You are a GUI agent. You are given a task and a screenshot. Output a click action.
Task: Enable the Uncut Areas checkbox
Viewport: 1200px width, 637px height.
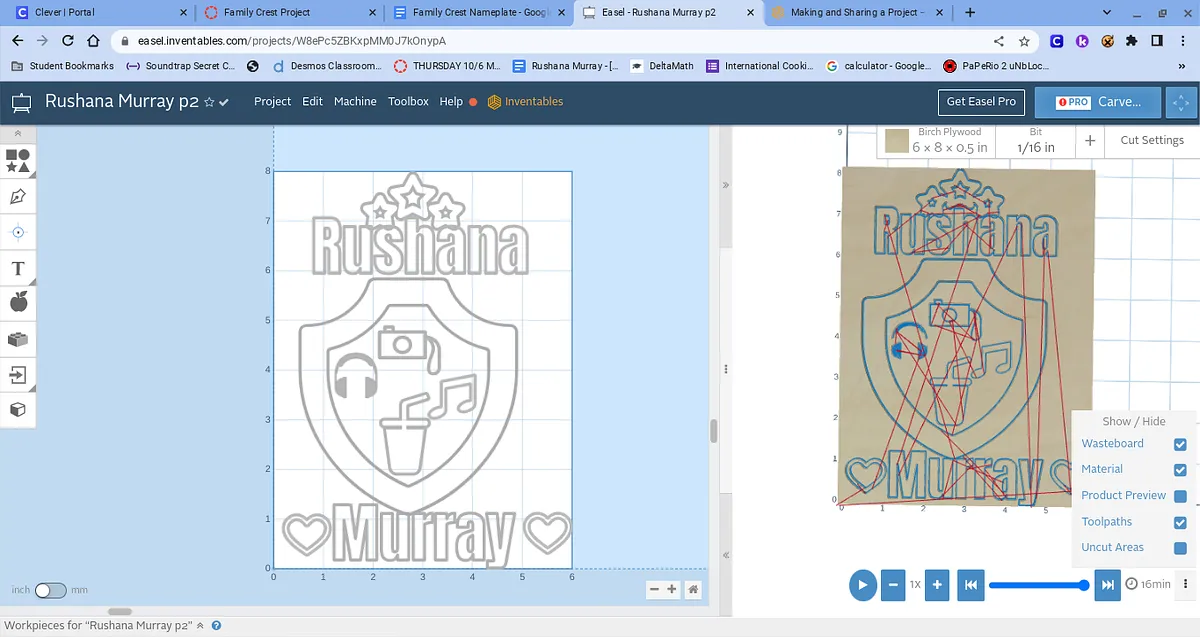tap(1180, 548)
